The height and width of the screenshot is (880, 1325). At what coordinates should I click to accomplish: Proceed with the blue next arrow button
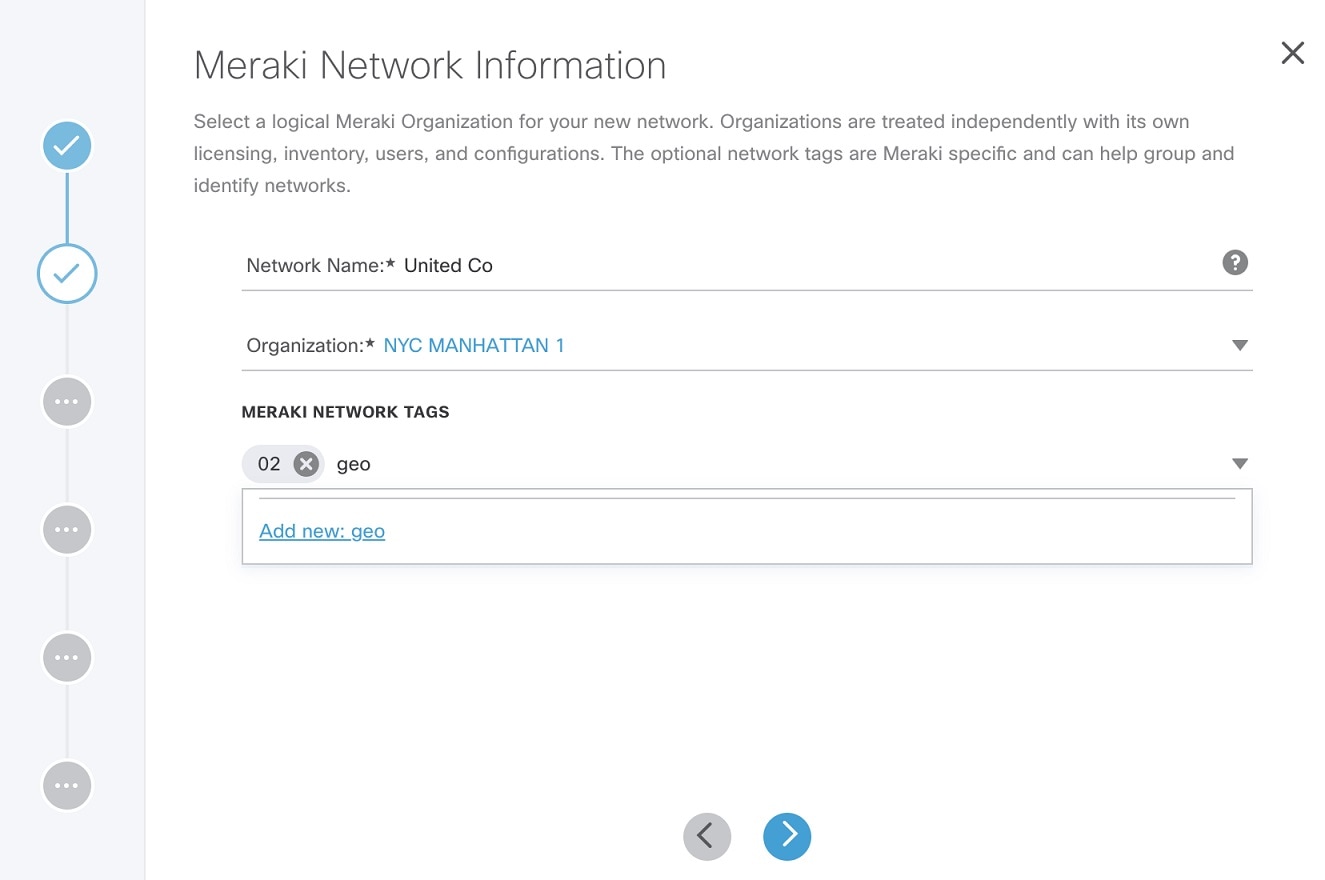click(787, 836)
